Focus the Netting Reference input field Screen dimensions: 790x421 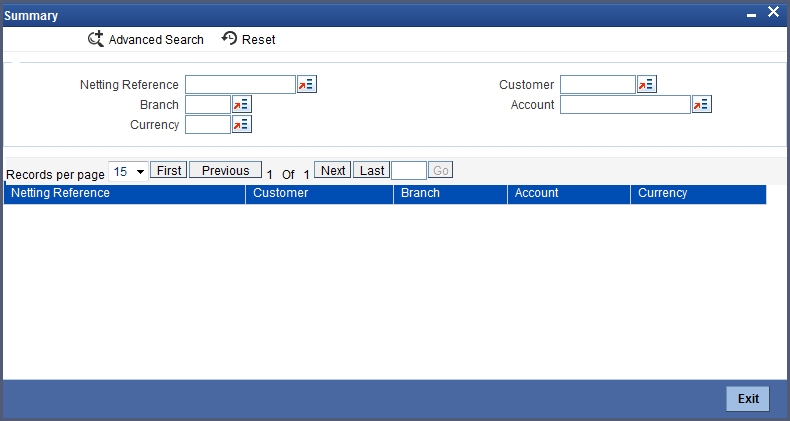[x=240, y=85]
